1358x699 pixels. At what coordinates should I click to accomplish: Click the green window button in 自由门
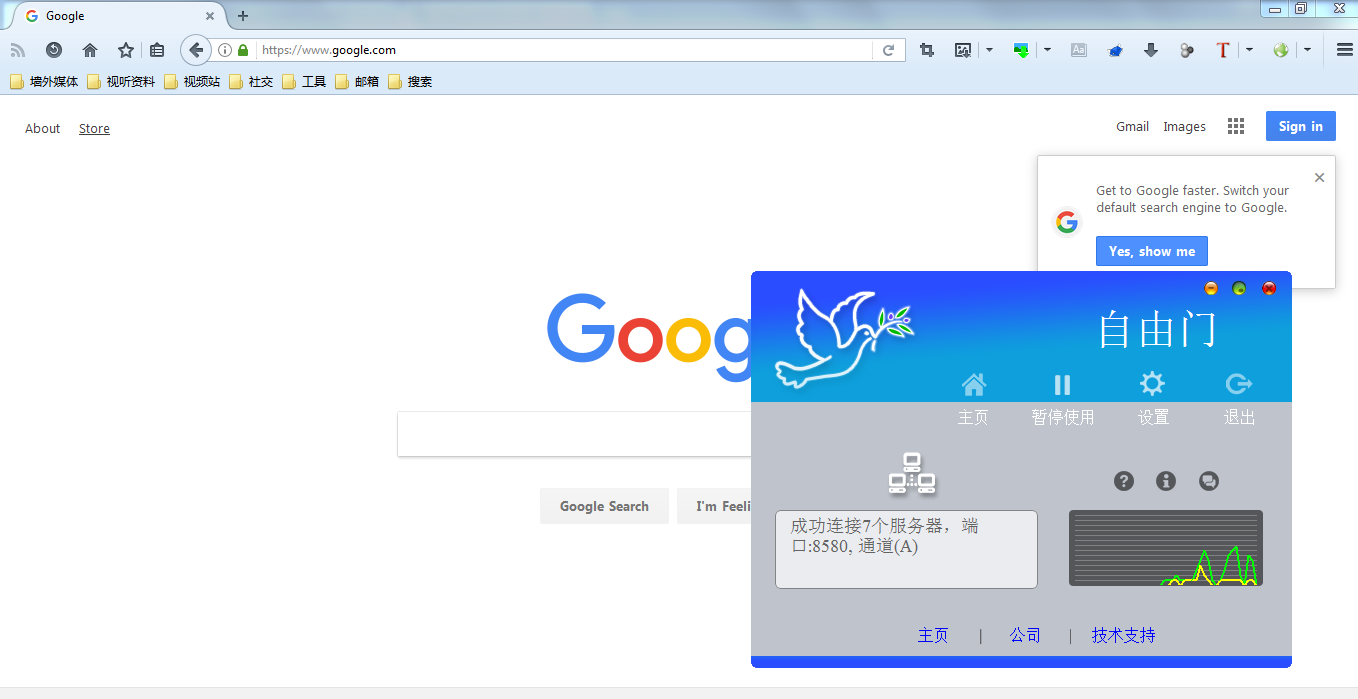(x=1239, y=288)
